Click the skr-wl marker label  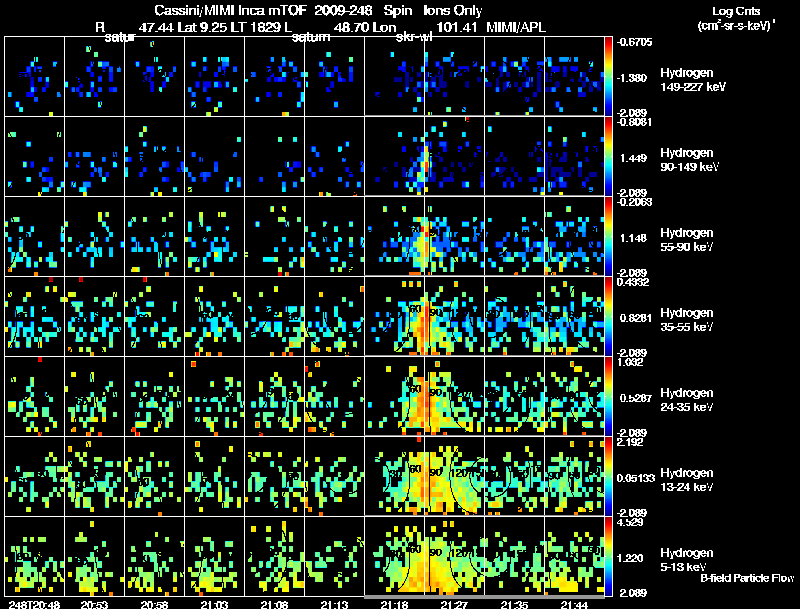414,37
